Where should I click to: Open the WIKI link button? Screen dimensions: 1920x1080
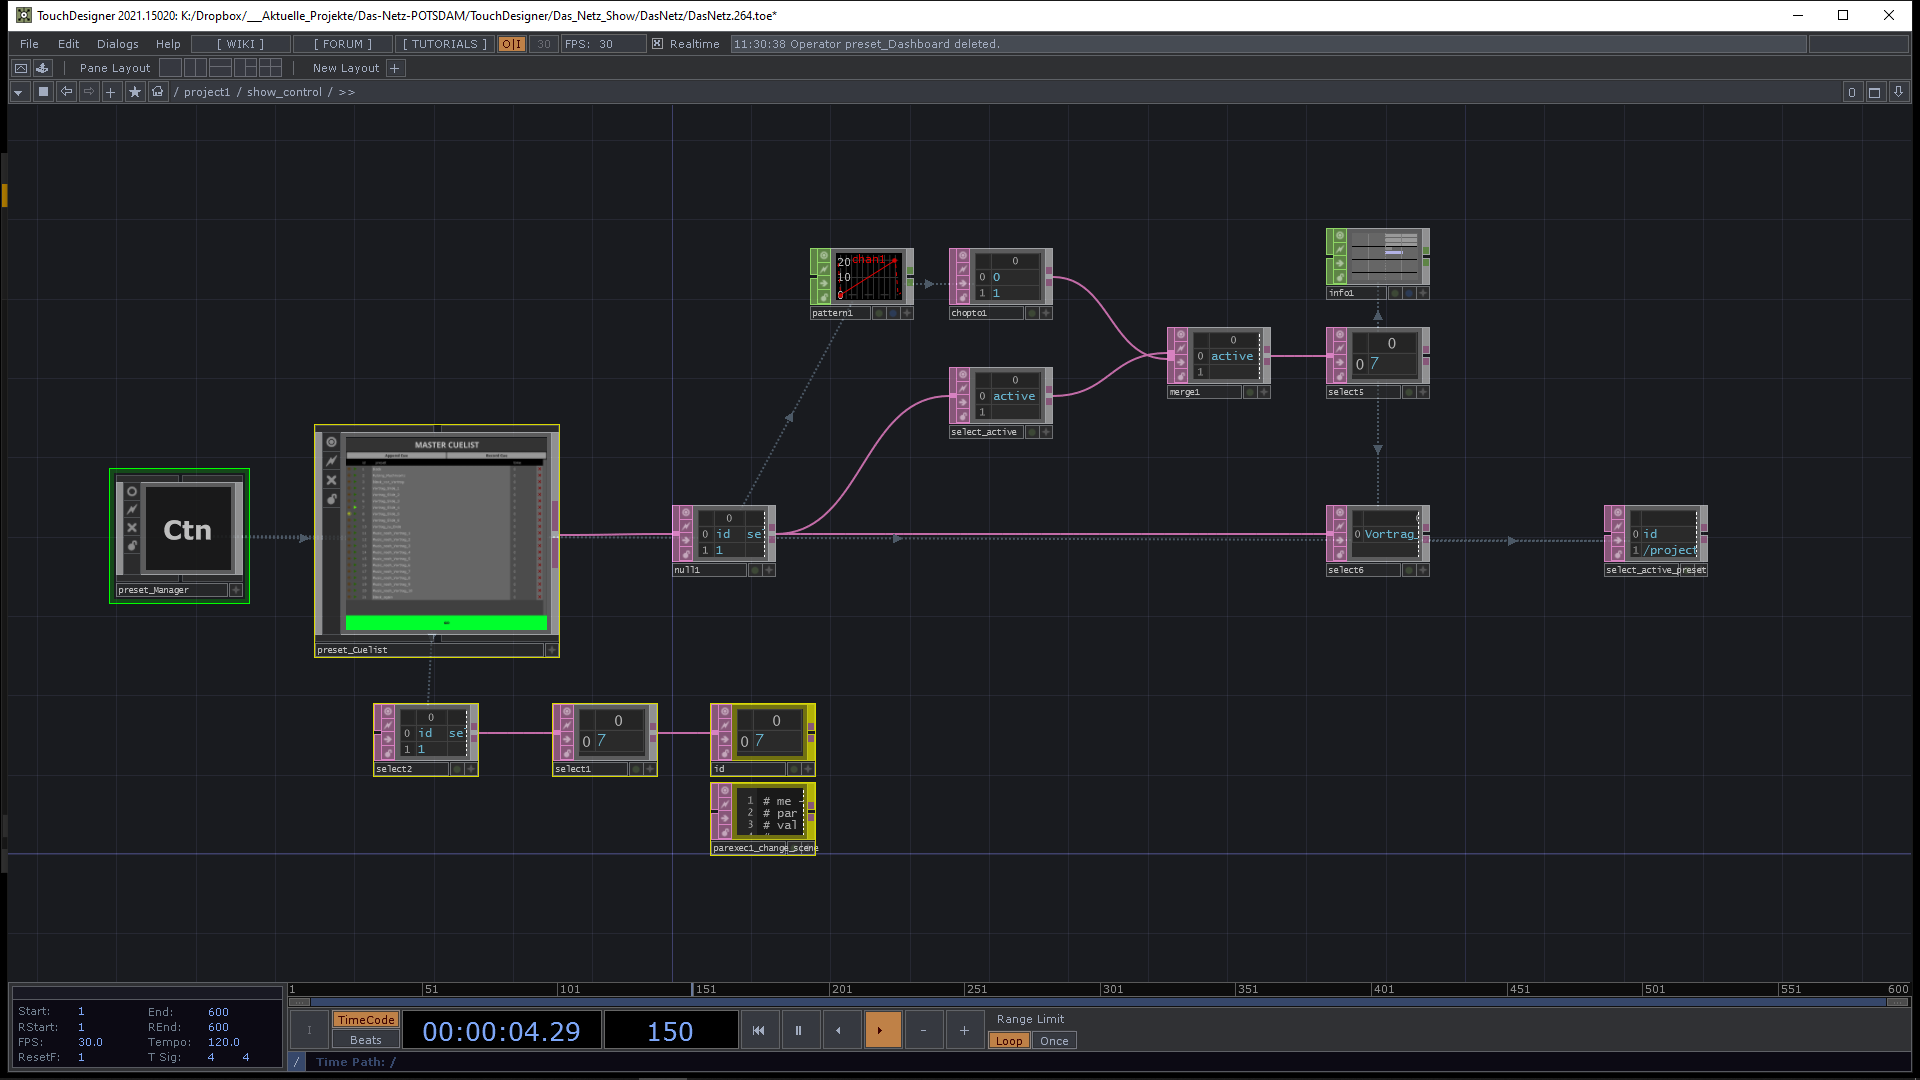pyautogui.click(x=241, y=44)
